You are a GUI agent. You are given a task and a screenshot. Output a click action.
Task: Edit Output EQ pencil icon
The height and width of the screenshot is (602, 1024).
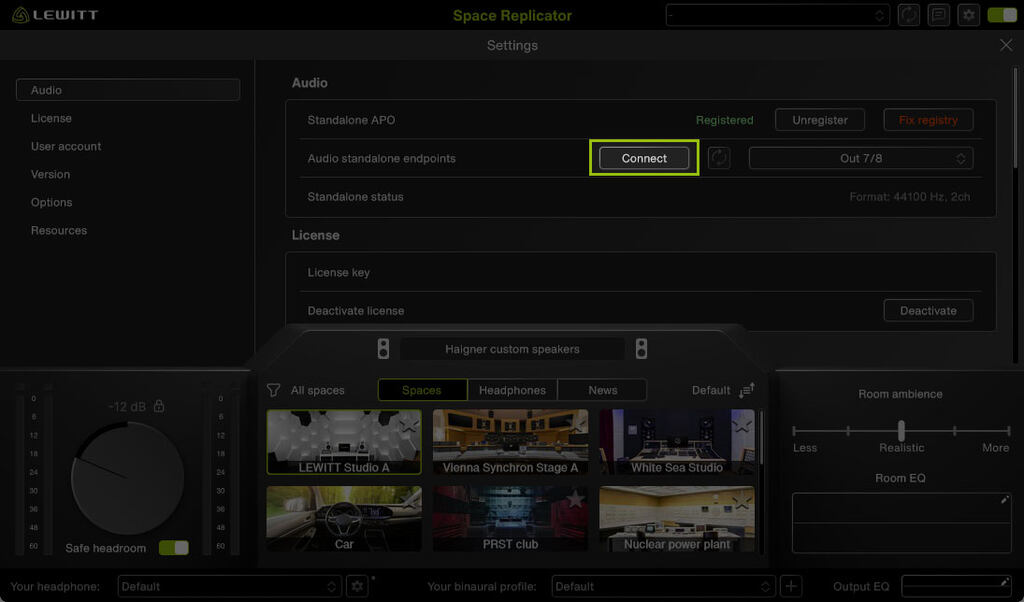point(1004,581)
